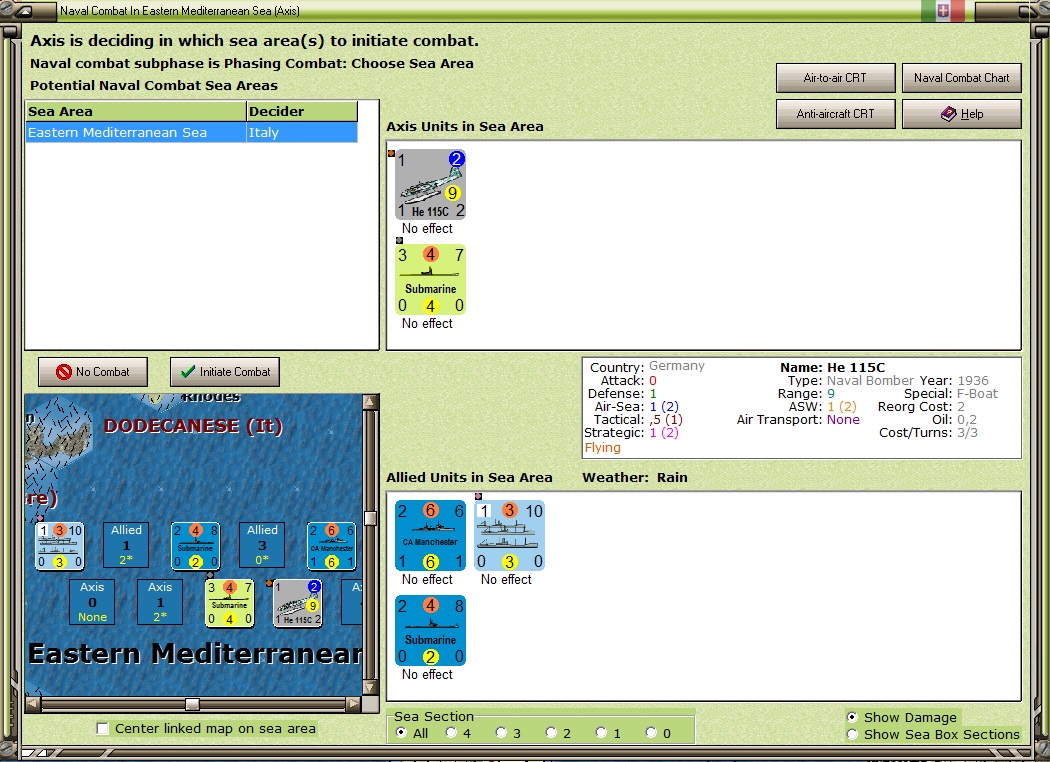Select Show Sea Box Sections option

(x=852, y=735)
